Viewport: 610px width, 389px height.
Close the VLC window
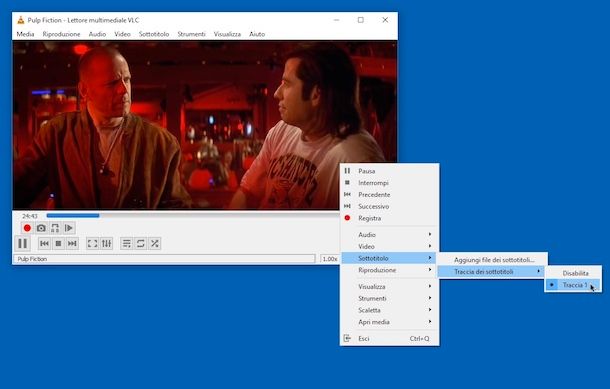pyautogui.click(x=385, y=20)
